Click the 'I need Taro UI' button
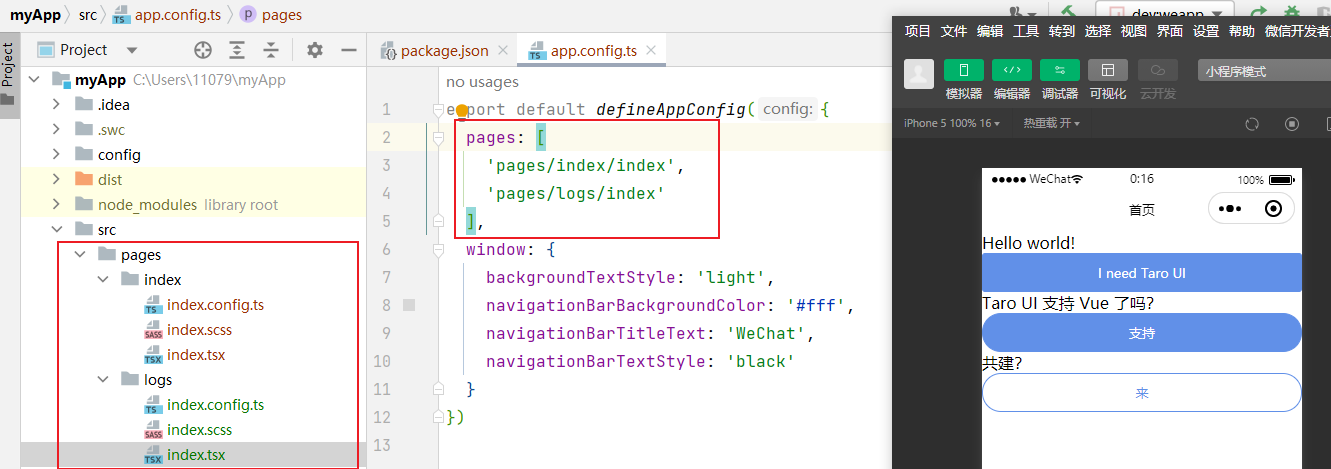Image resolution: width=1331 pixels, height=469 pixels. pyautogui.click(x=1141, y=273)
